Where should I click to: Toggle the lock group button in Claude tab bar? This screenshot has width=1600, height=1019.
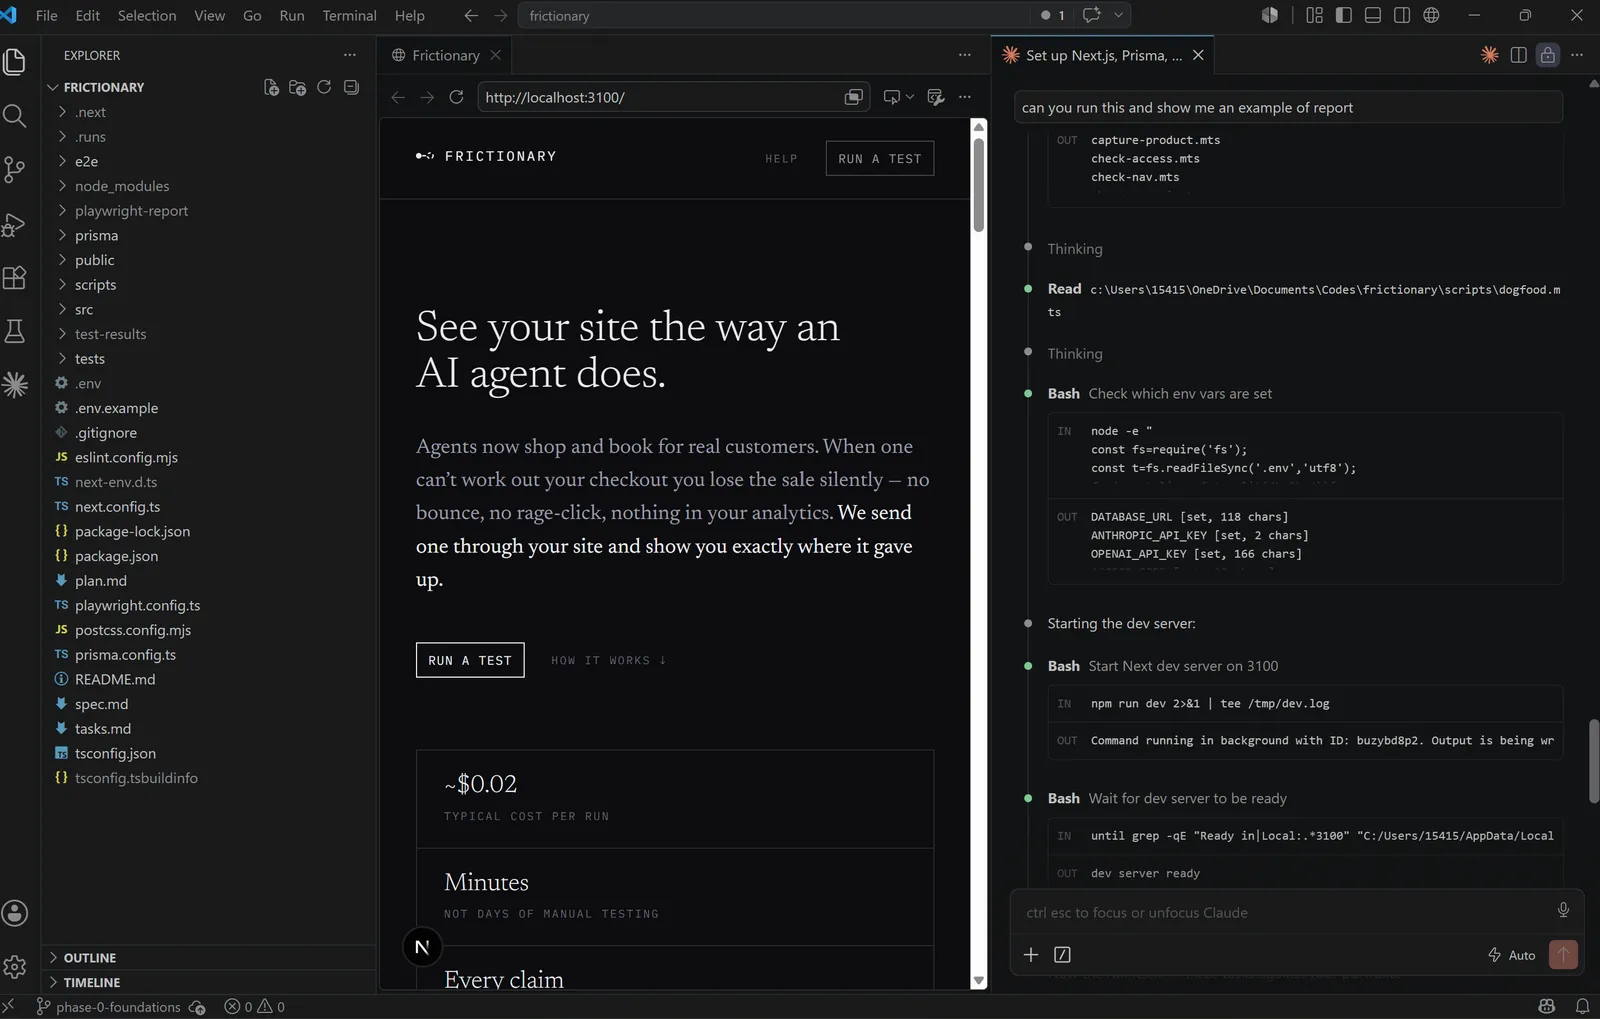coord(1547,55)
